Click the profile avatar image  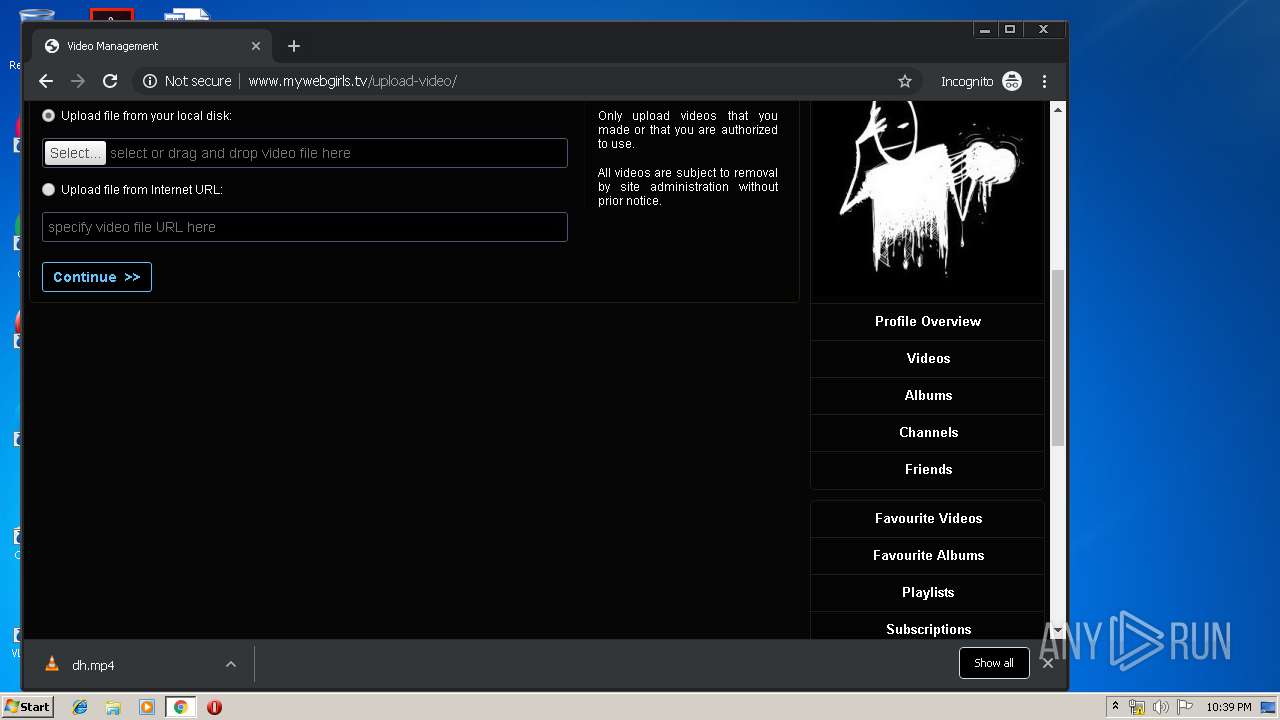[927, 195]
